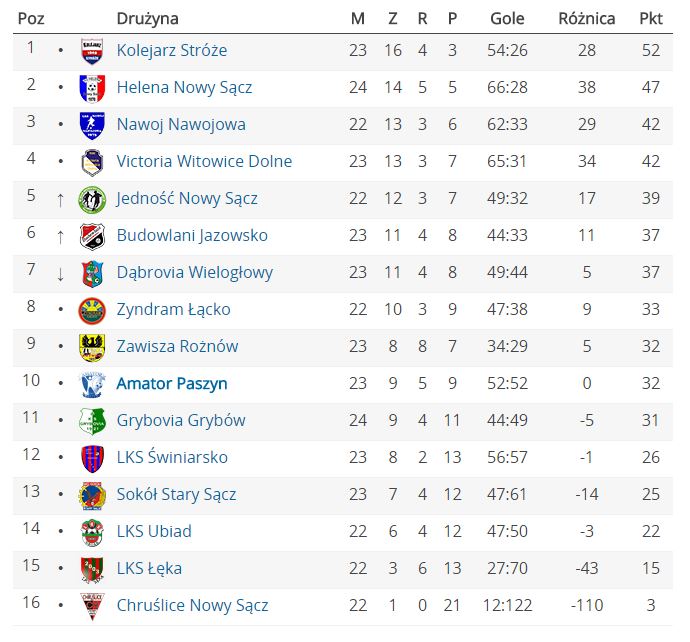The image size is (690, 642).
Task: Click the Drużyna column header
Action: pyautogui.click(x=147, y=19)
